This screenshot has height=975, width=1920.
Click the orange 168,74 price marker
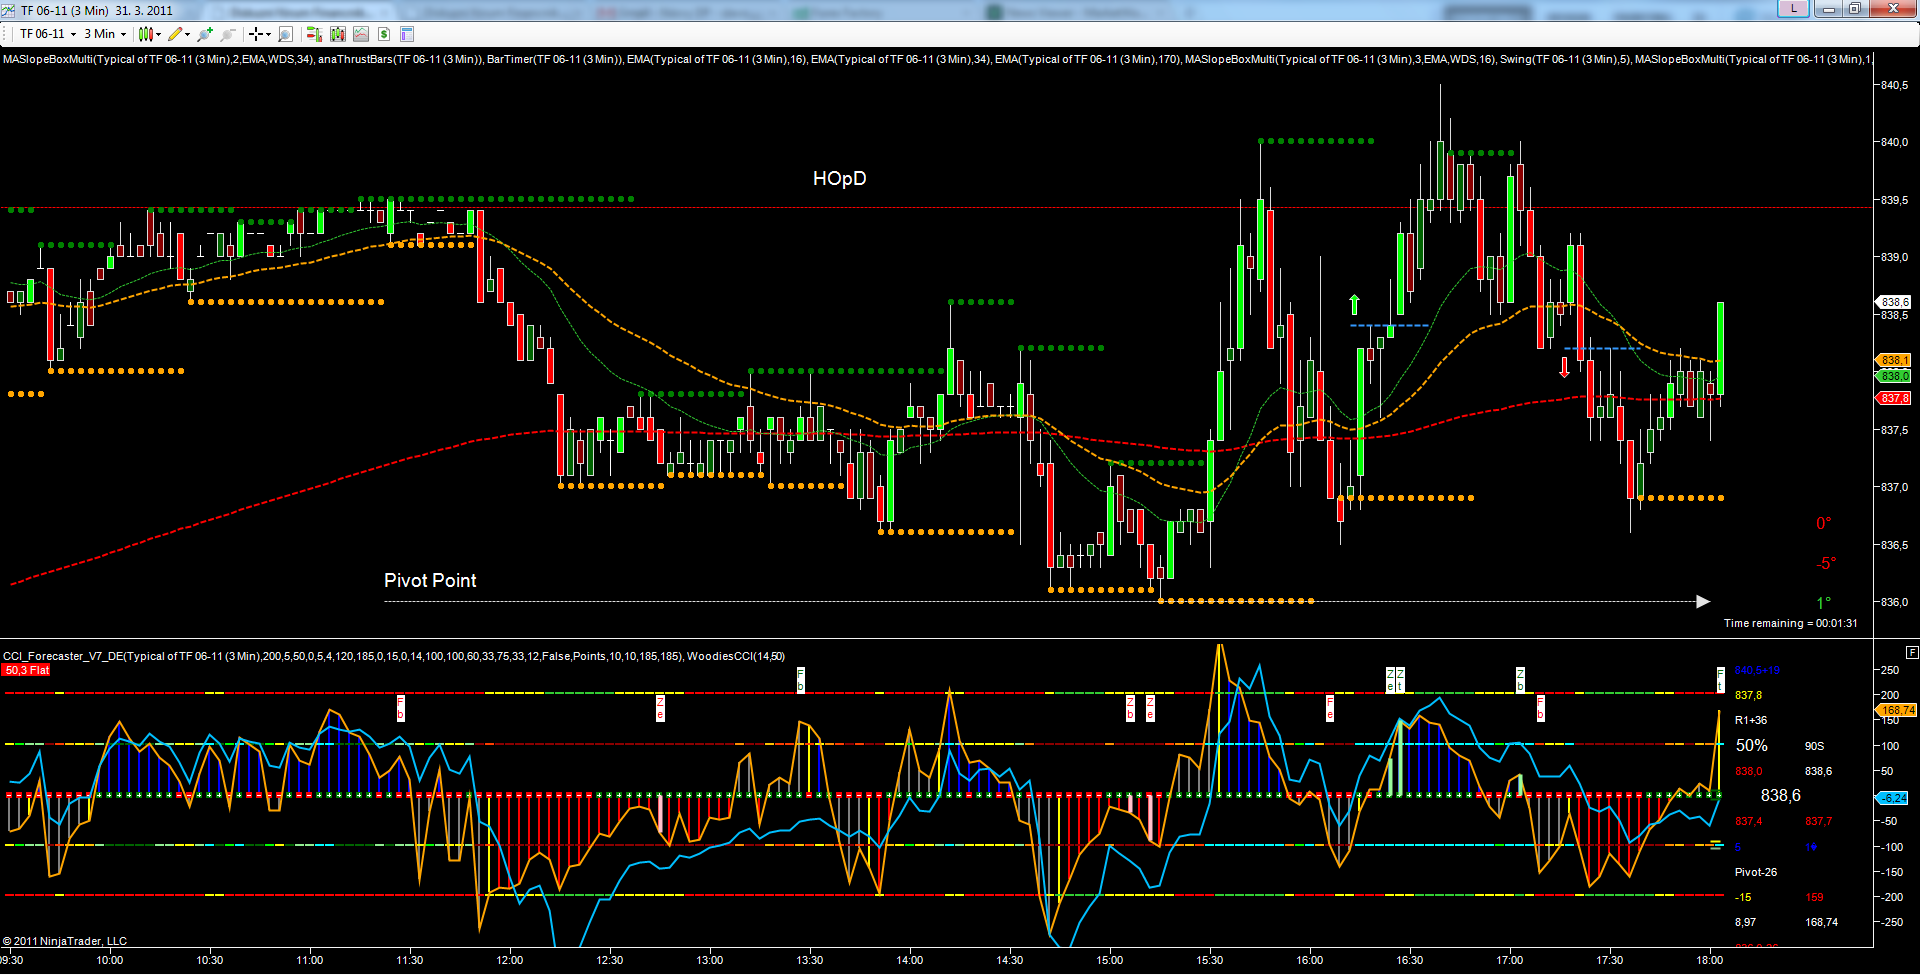pyautogui.click(x=1897, y=710)
